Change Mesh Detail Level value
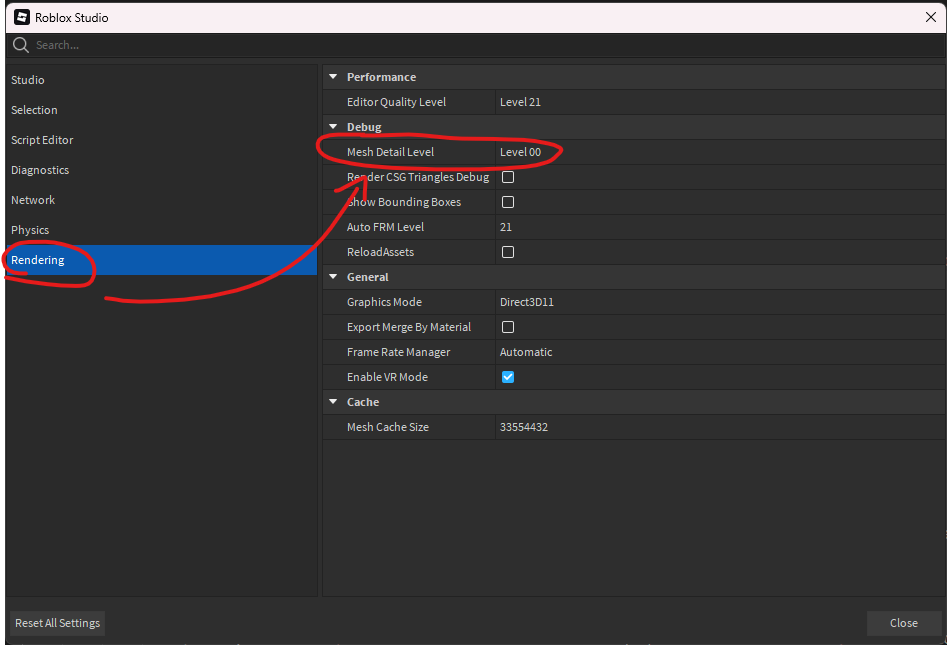947x645 pixels. click(720, 152)
